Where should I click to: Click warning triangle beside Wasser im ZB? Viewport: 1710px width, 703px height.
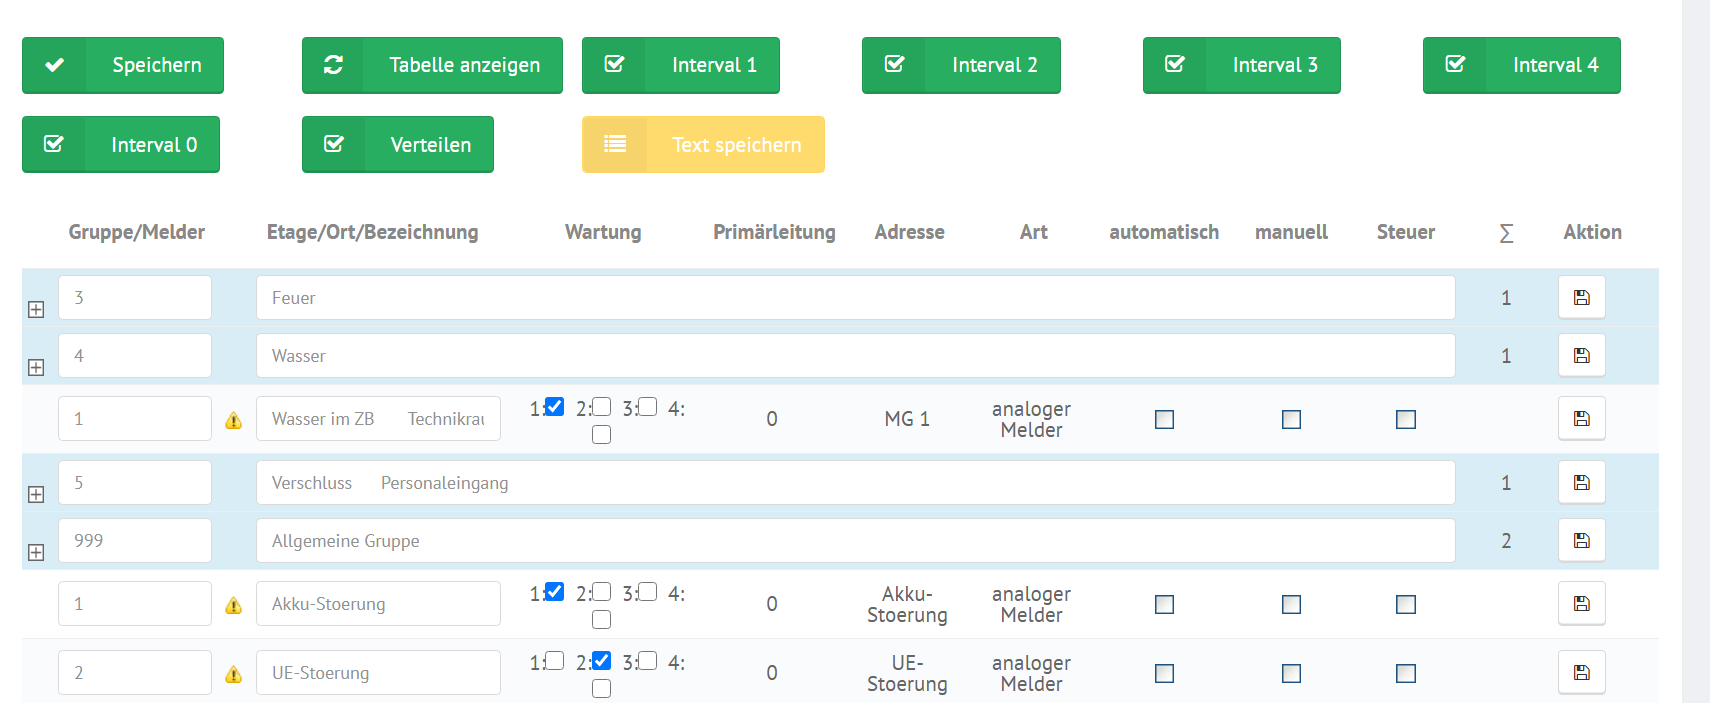click(234, 420)
